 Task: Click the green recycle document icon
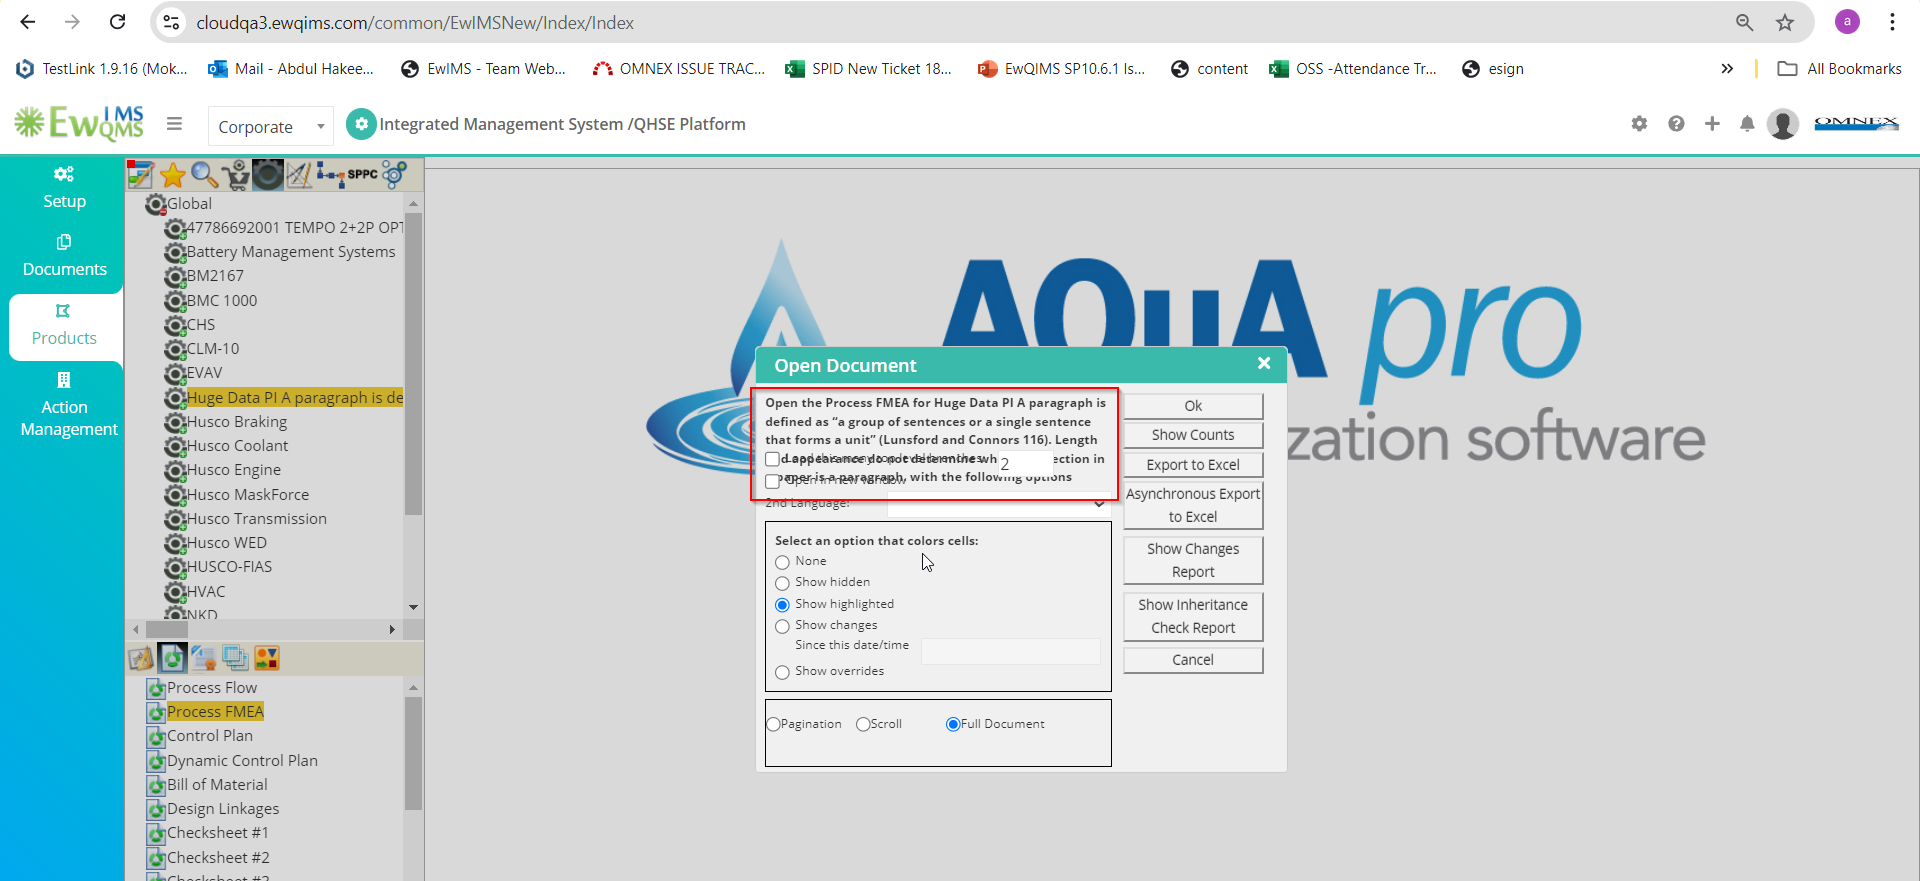[173, 658]
